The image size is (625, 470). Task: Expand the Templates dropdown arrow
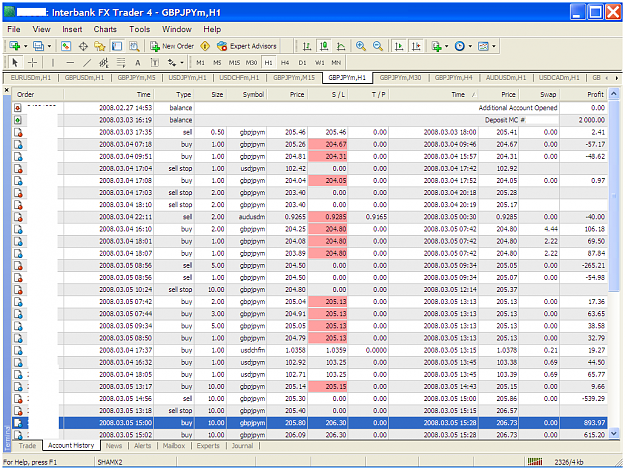[x=494, y=46]
